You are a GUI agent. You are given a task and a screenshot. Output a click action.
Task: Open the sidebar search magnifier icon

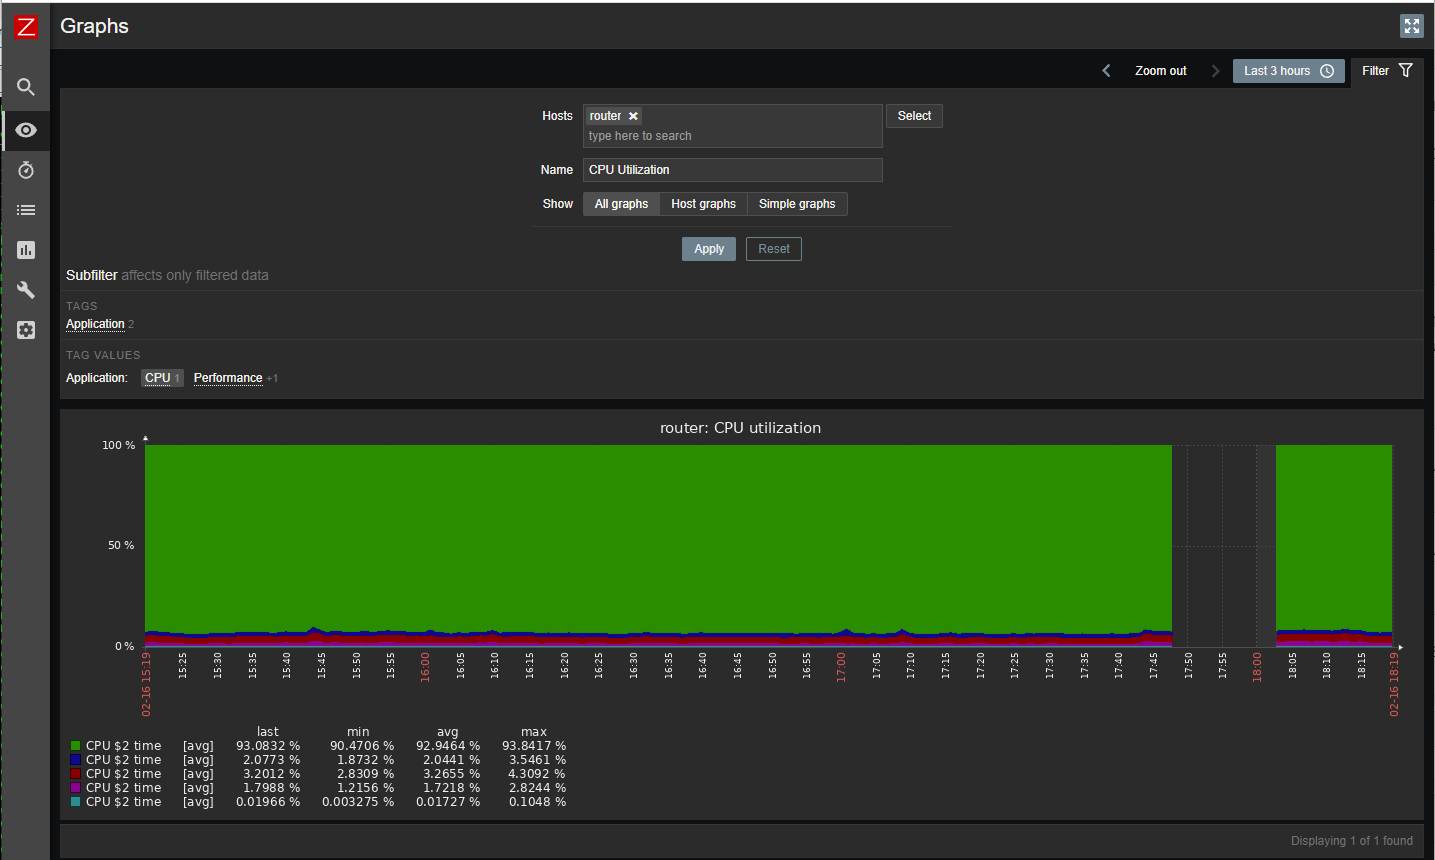coord(26,87)
